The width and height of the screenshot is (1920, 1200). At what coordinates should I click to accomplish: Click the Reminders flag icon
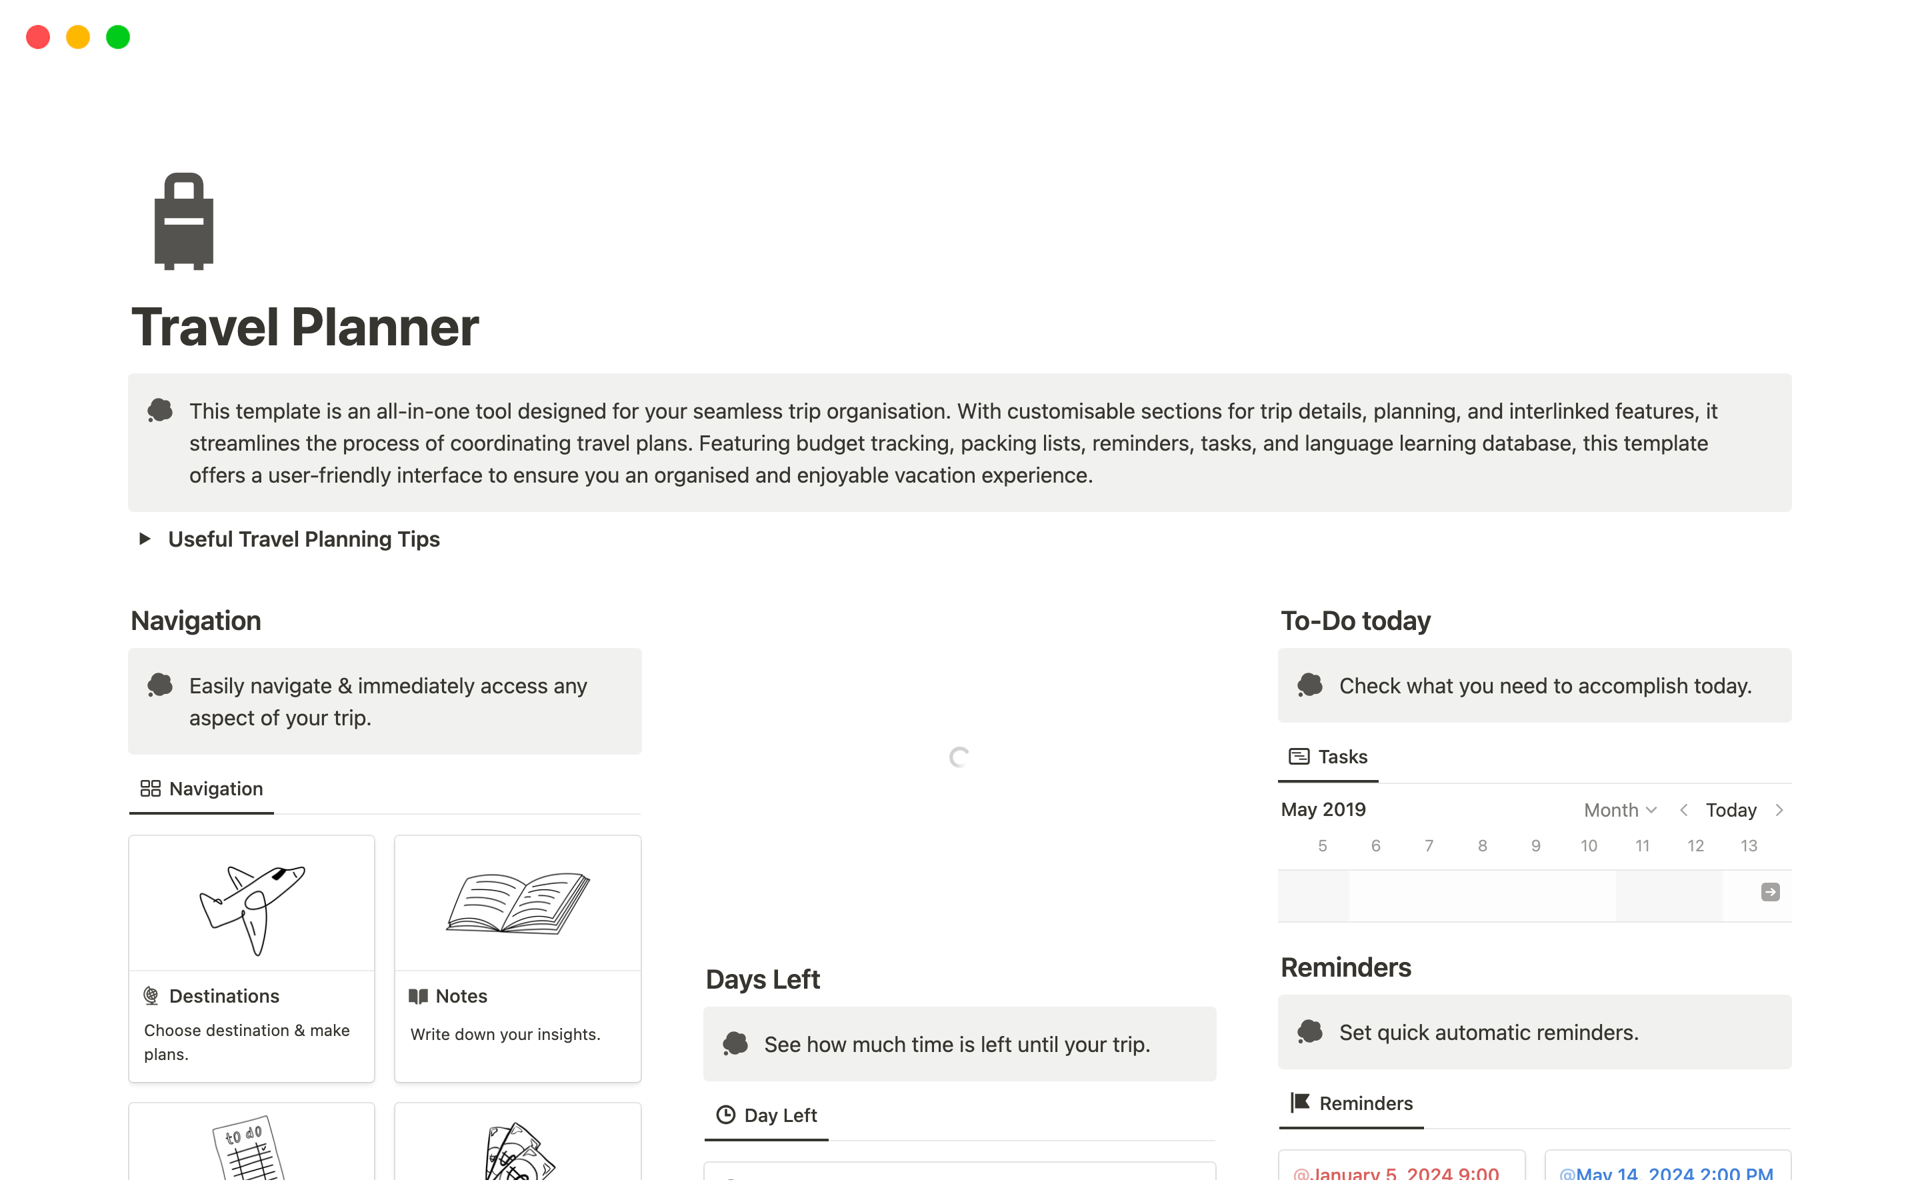(x=1299, y=1102)
